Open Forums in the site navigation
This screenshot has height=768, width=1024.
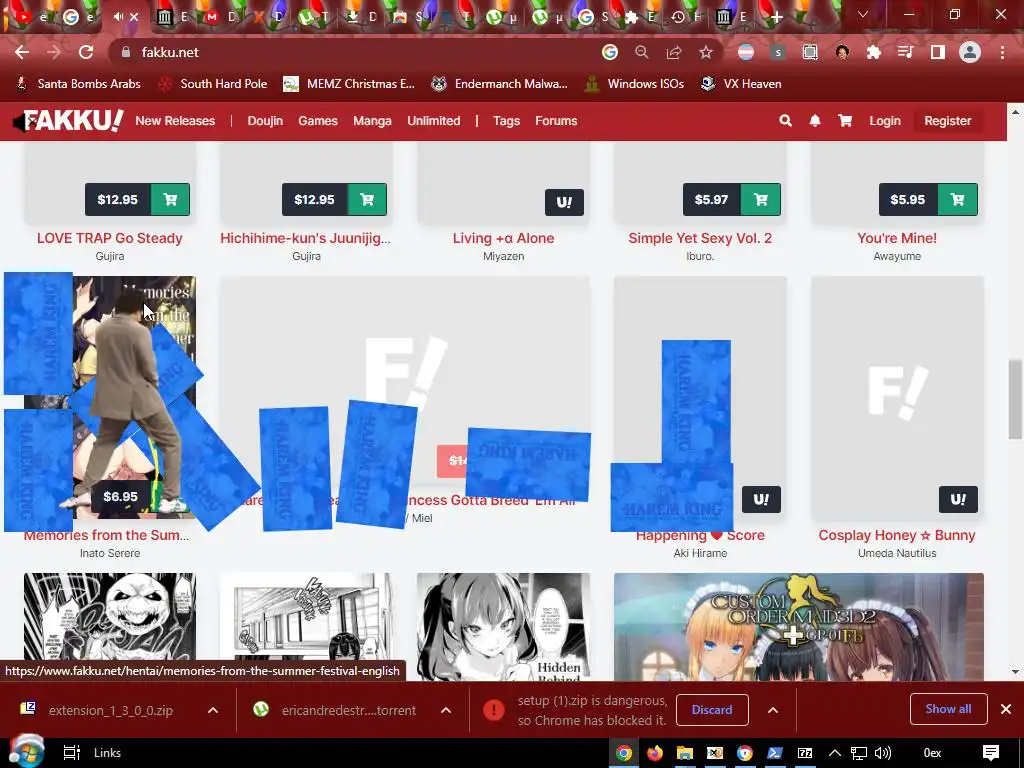[x=556, y=121]
